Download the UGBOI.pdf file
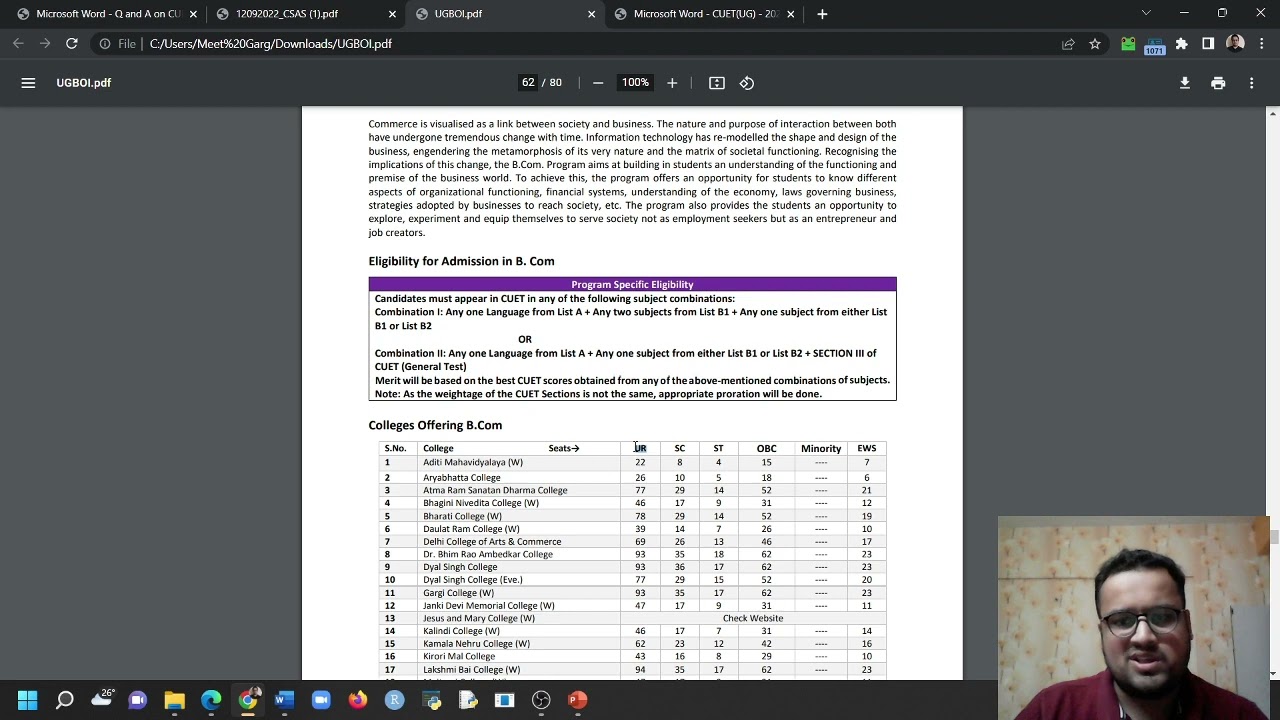This screenshot has height=720, width=1280. [1185, 83]
